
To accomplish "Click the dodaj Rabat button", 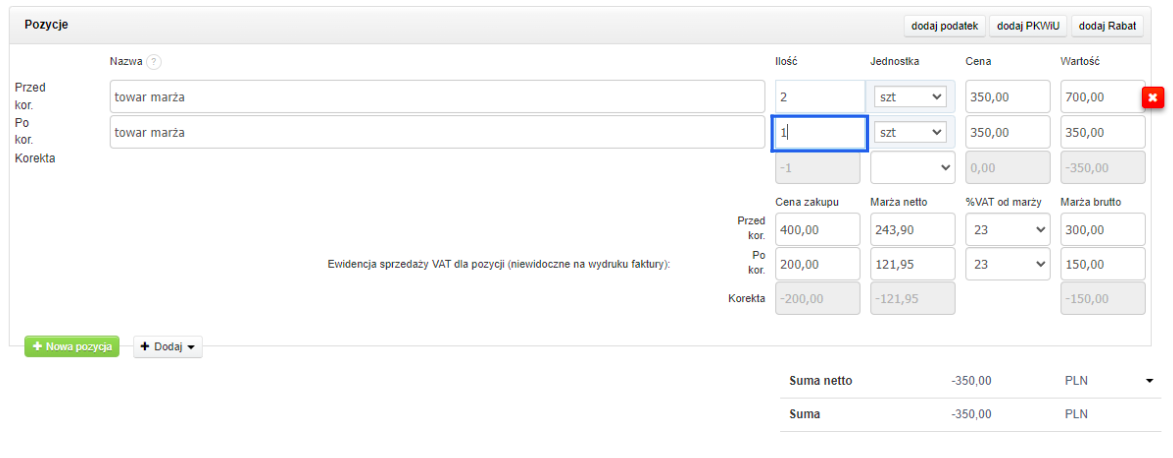I will tap(1107, 25).
